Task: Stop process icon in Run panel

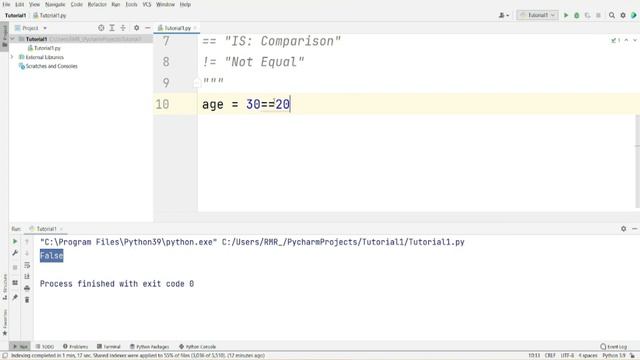Action: (15, 267)
